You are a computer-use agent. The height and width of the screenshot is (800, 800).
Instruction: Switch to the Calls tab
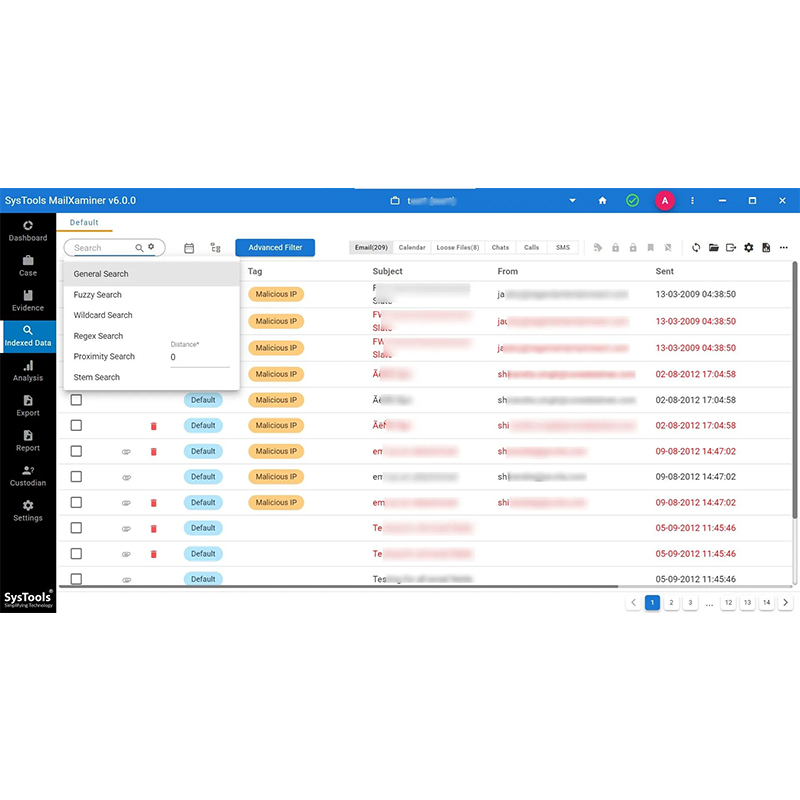click(x=531, y=247)
